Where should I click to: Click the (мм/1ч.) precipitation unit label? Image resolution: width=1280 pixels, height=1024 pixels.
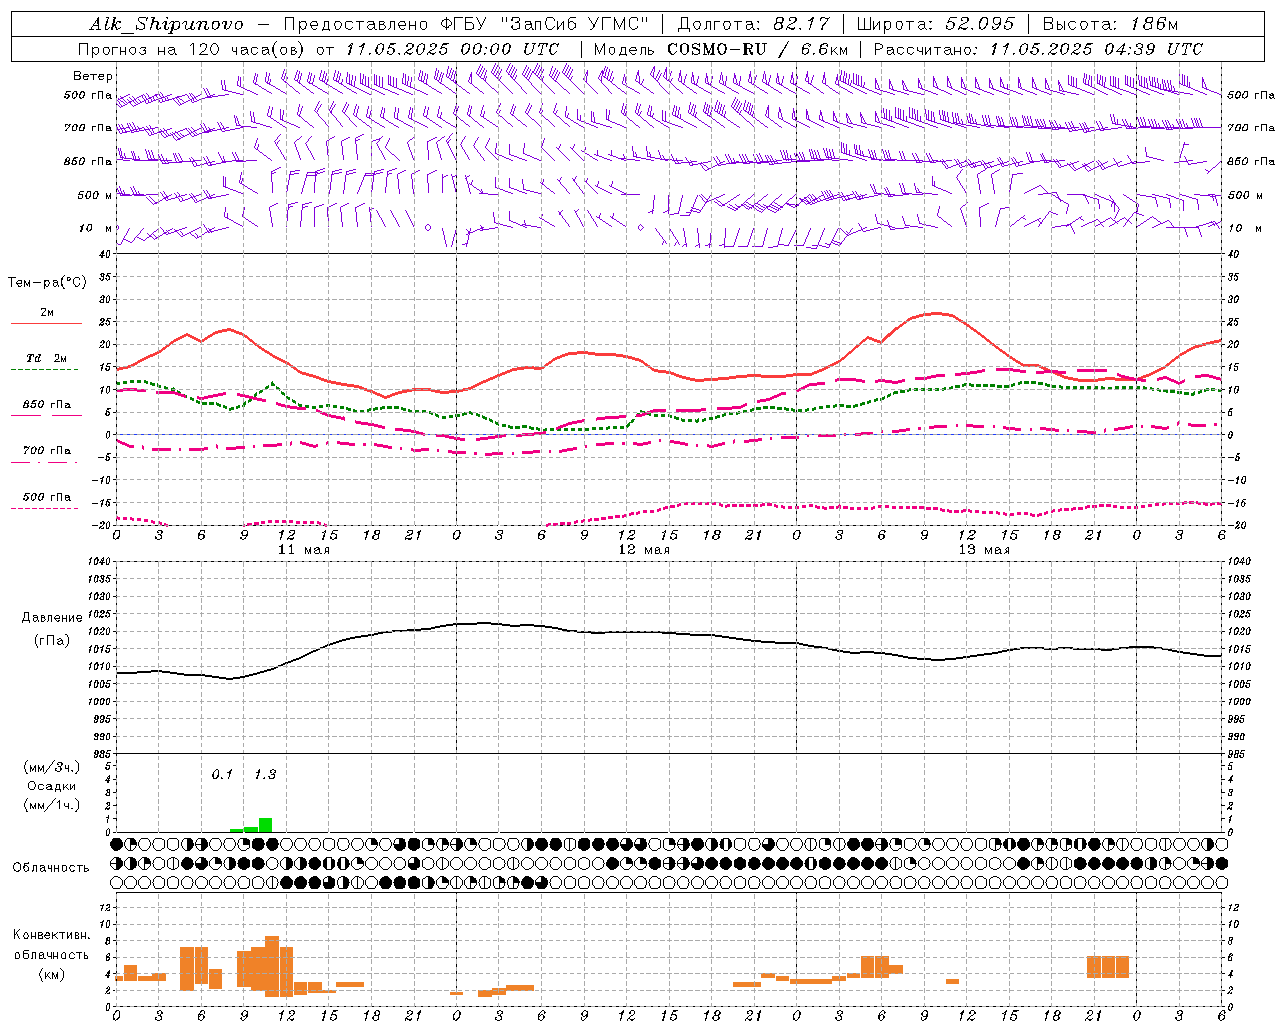pyautogui.click(x=52, y=805)
